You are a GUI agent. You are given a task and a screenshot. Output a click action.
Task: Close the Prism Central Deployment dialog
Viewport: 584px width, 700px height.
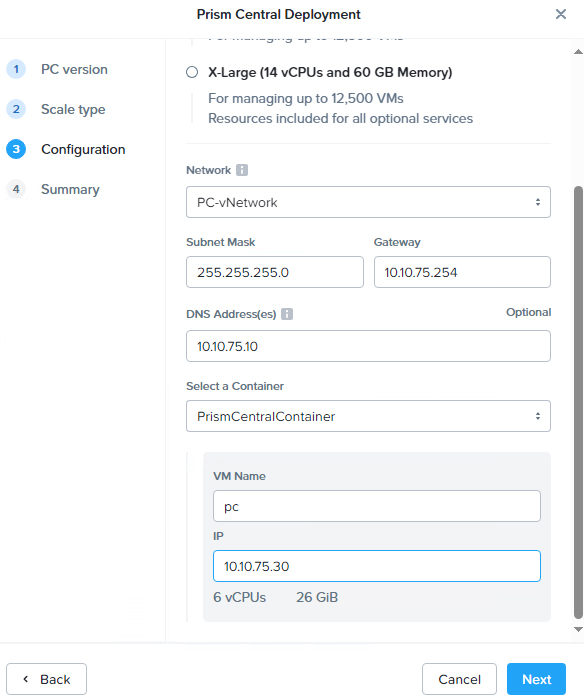coord(561,14)
